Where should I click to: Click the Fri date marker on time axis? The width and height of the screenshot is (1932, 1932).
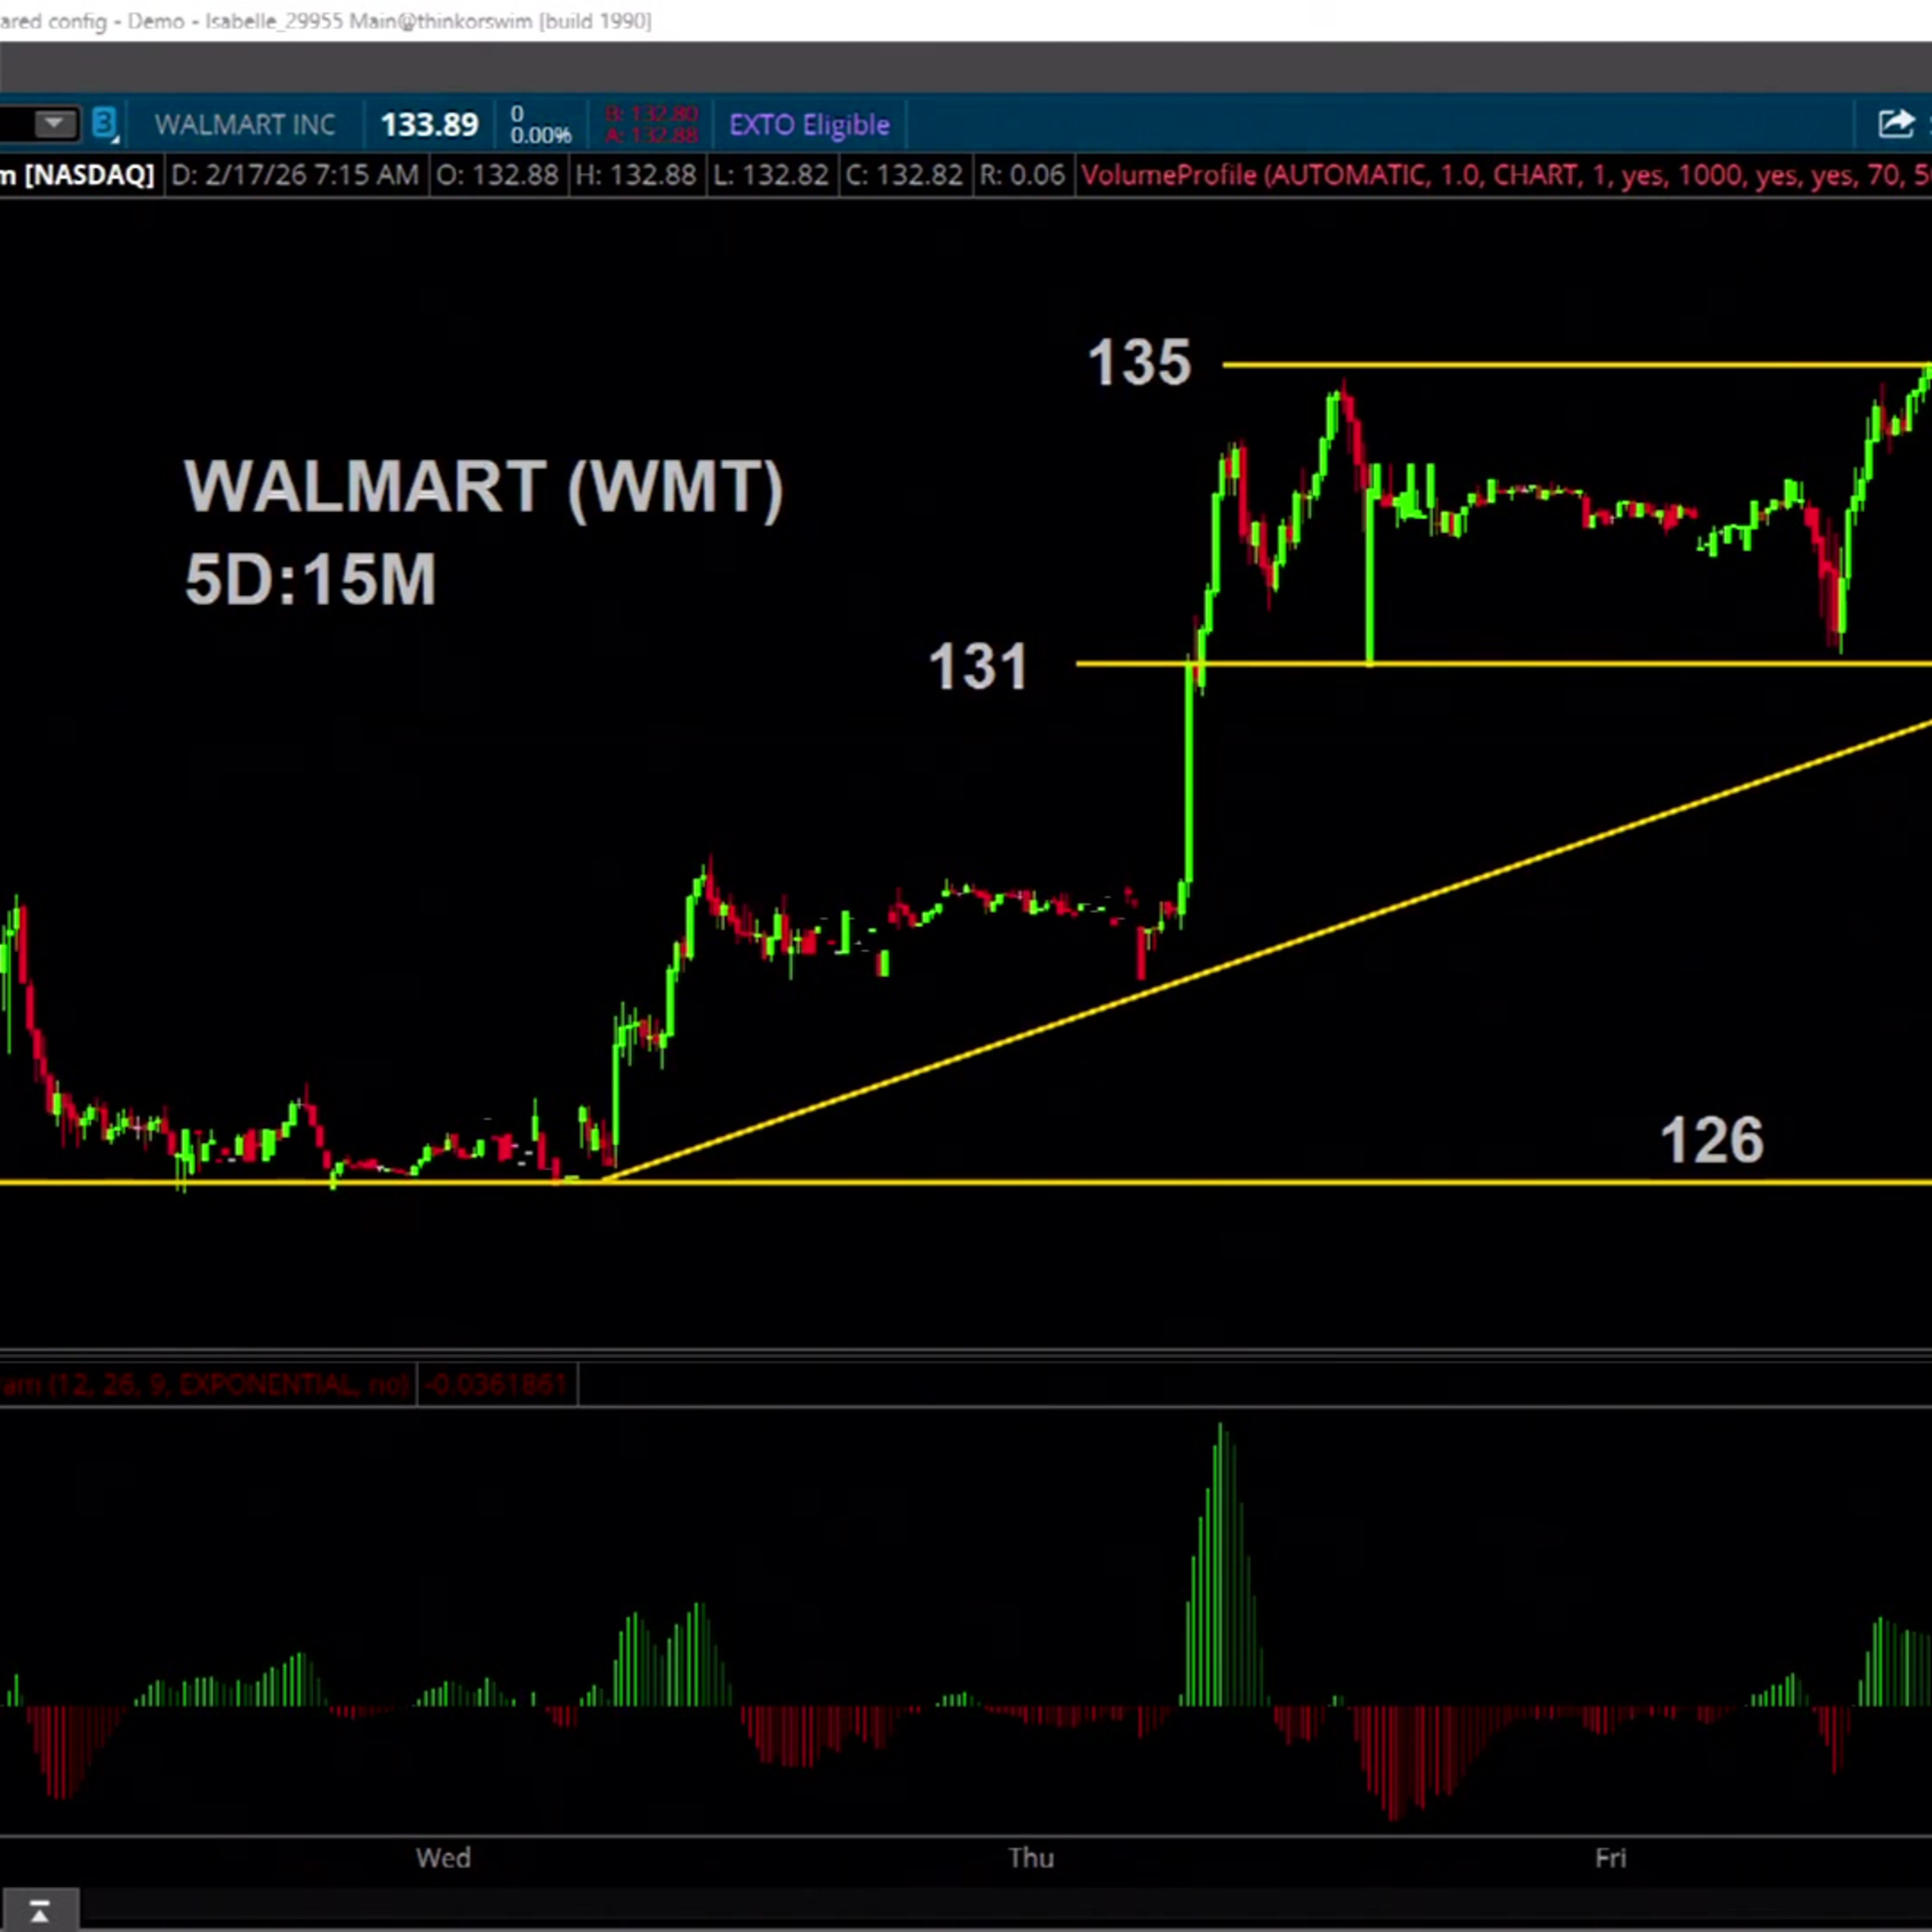click(x=1610, y=1858)
